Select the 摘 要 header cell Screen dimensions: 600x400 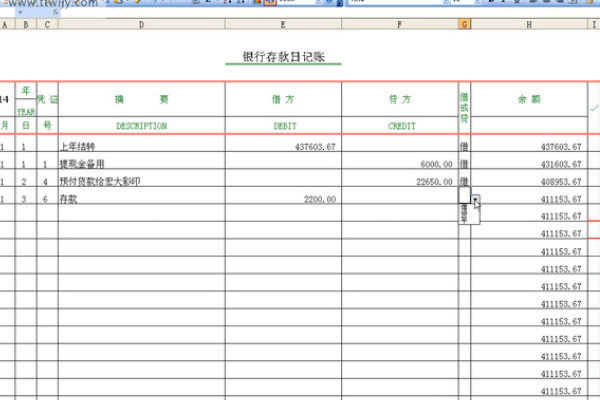[141, 100]
